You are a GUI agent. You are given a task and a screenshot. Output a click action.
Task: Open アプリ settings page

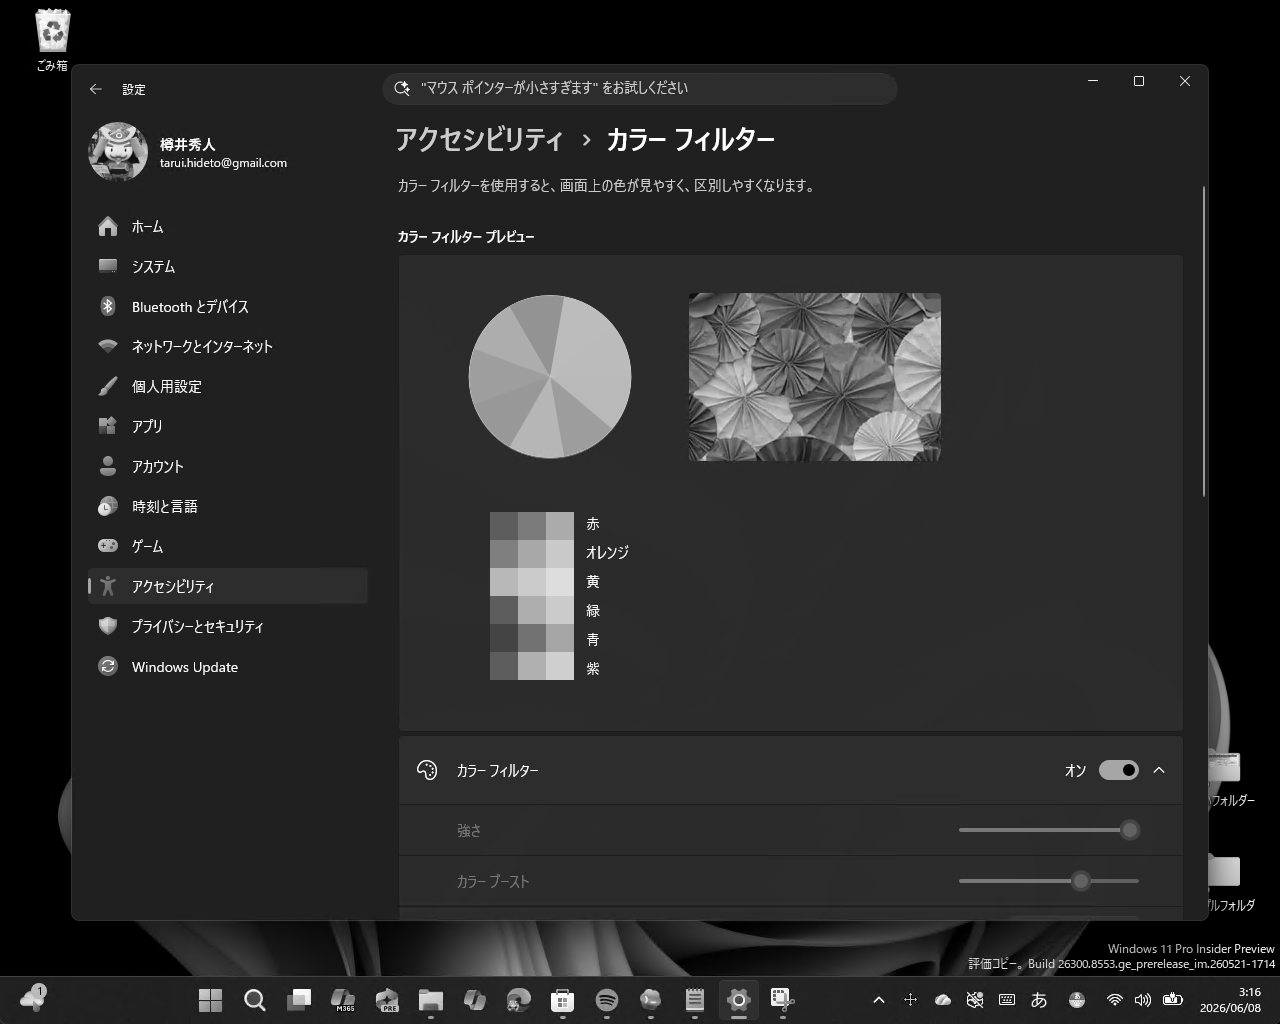click(228, 426)
